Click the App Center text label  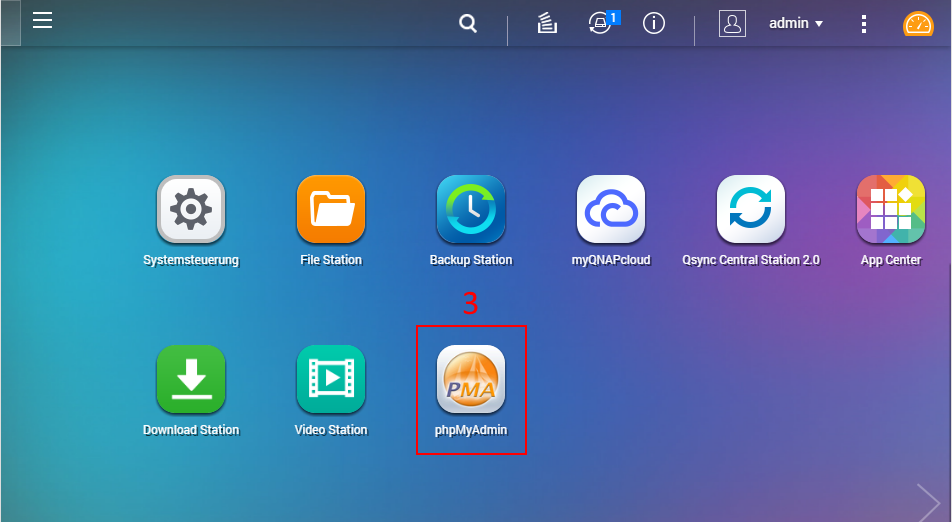(x=891, y=260)
